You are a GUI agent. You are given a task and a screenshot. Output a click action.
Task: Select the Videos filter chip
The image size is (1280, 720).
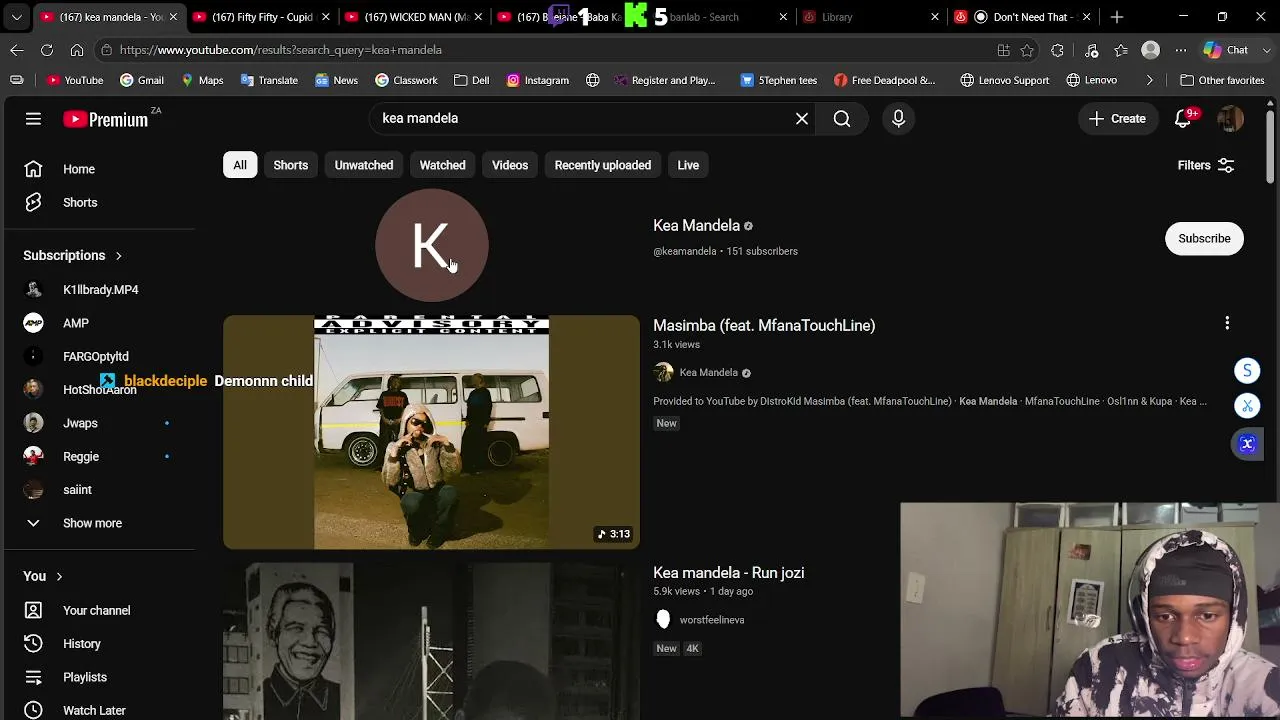click(x=510, y=165)
